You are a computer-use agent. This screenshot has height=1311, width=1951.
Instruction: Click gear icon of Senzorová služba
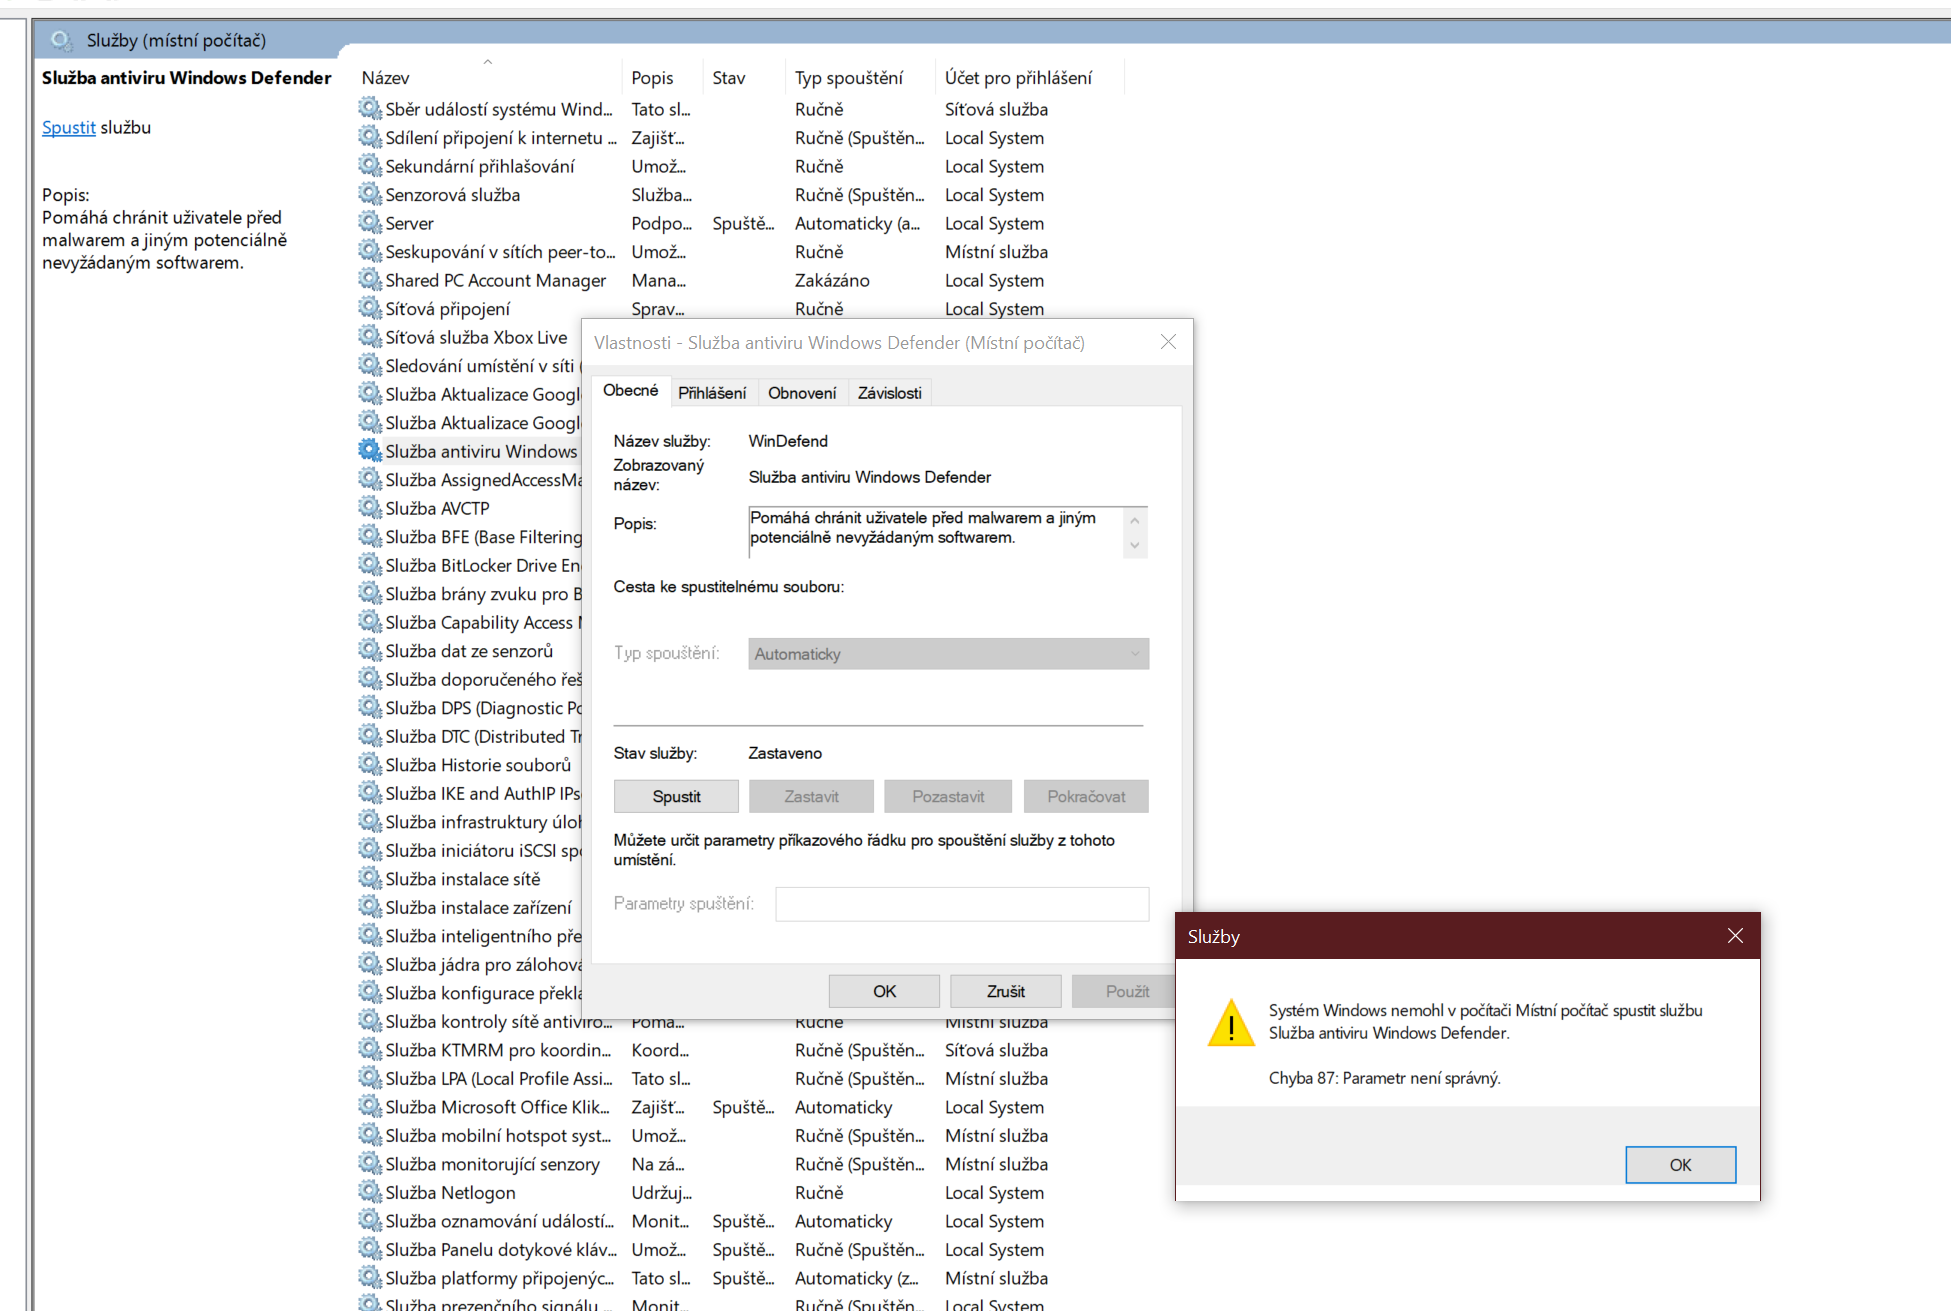(370, 194)
